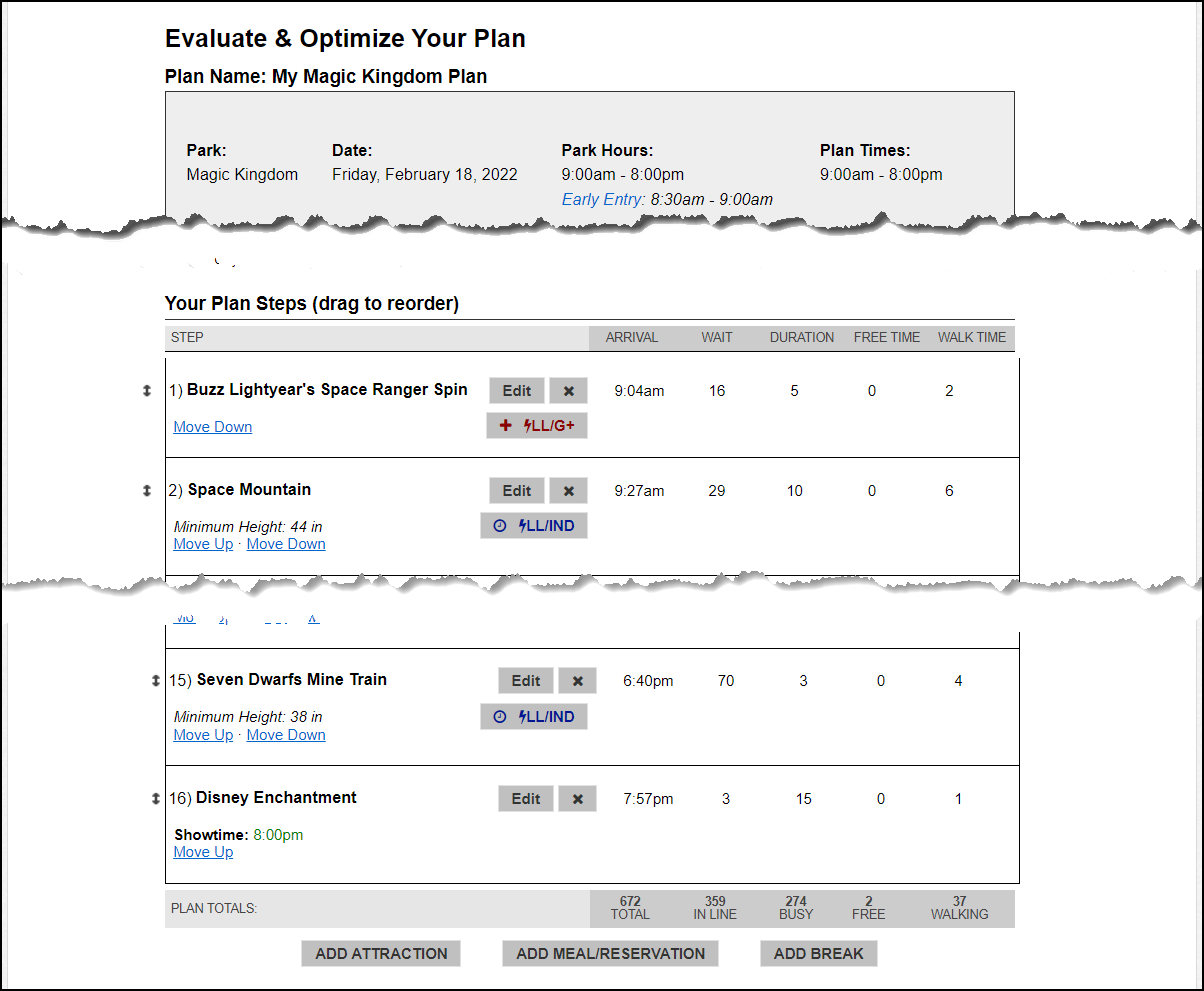Move Buzz Lightyear's step down
Image resolution: width=1204 pixels, height=991 pixels.
click(213, 427)
